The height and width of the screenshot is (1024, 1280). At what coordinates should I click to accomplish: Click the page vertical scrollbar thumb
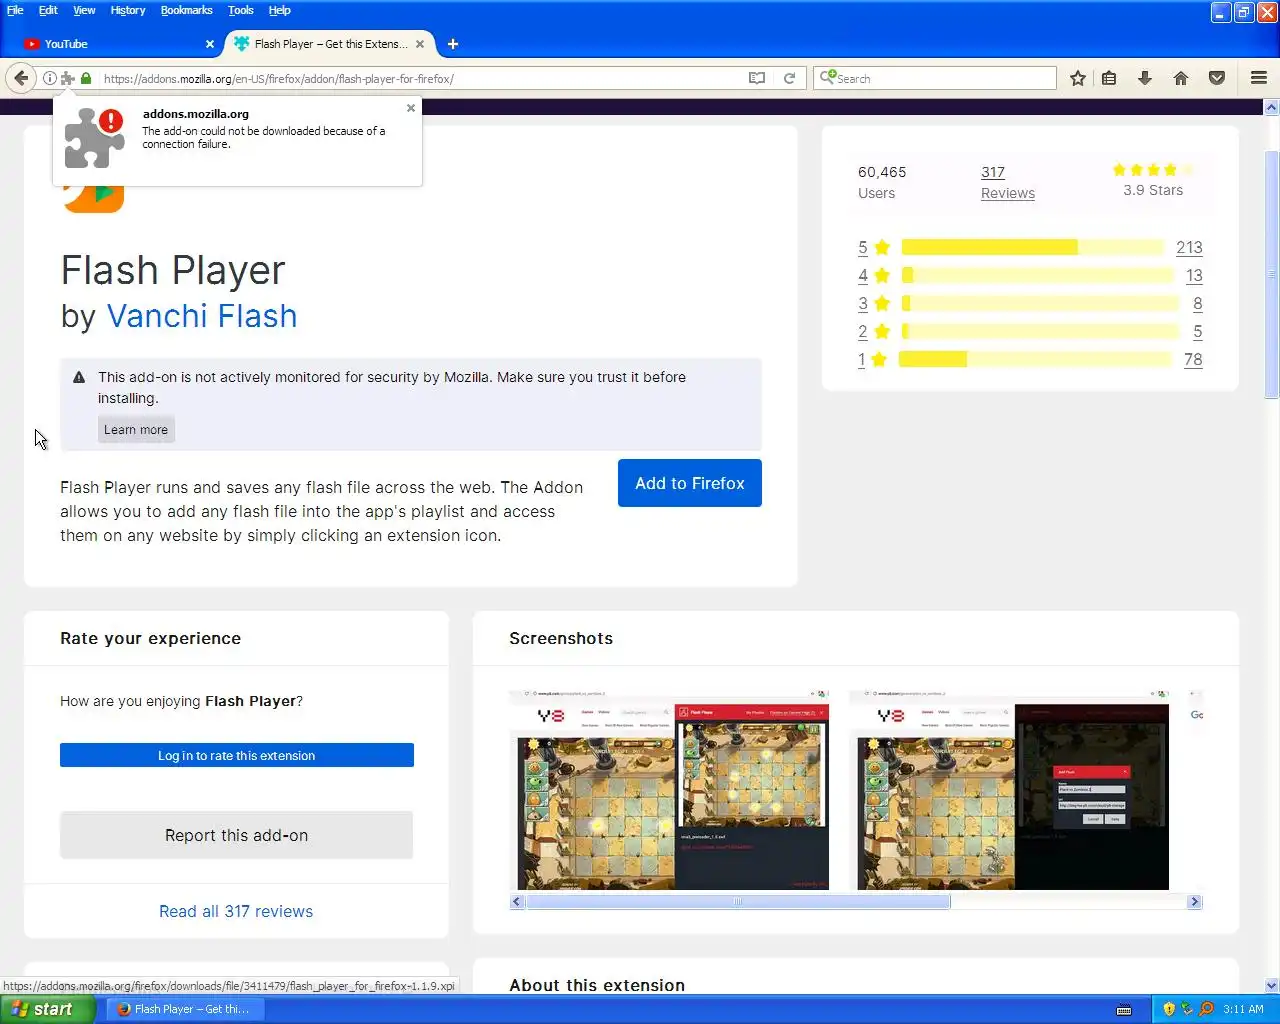coord(1272,275)
